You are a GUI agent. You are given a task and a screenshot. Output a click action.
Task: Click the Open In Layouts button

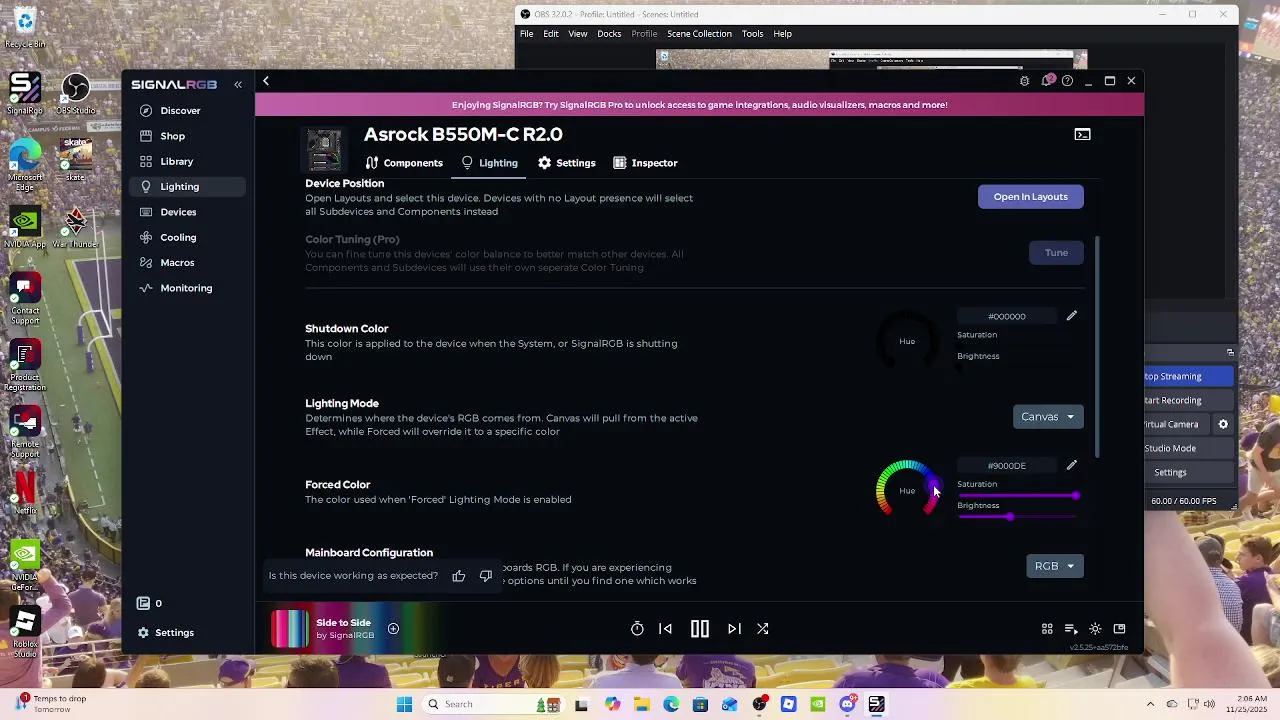1030,197
